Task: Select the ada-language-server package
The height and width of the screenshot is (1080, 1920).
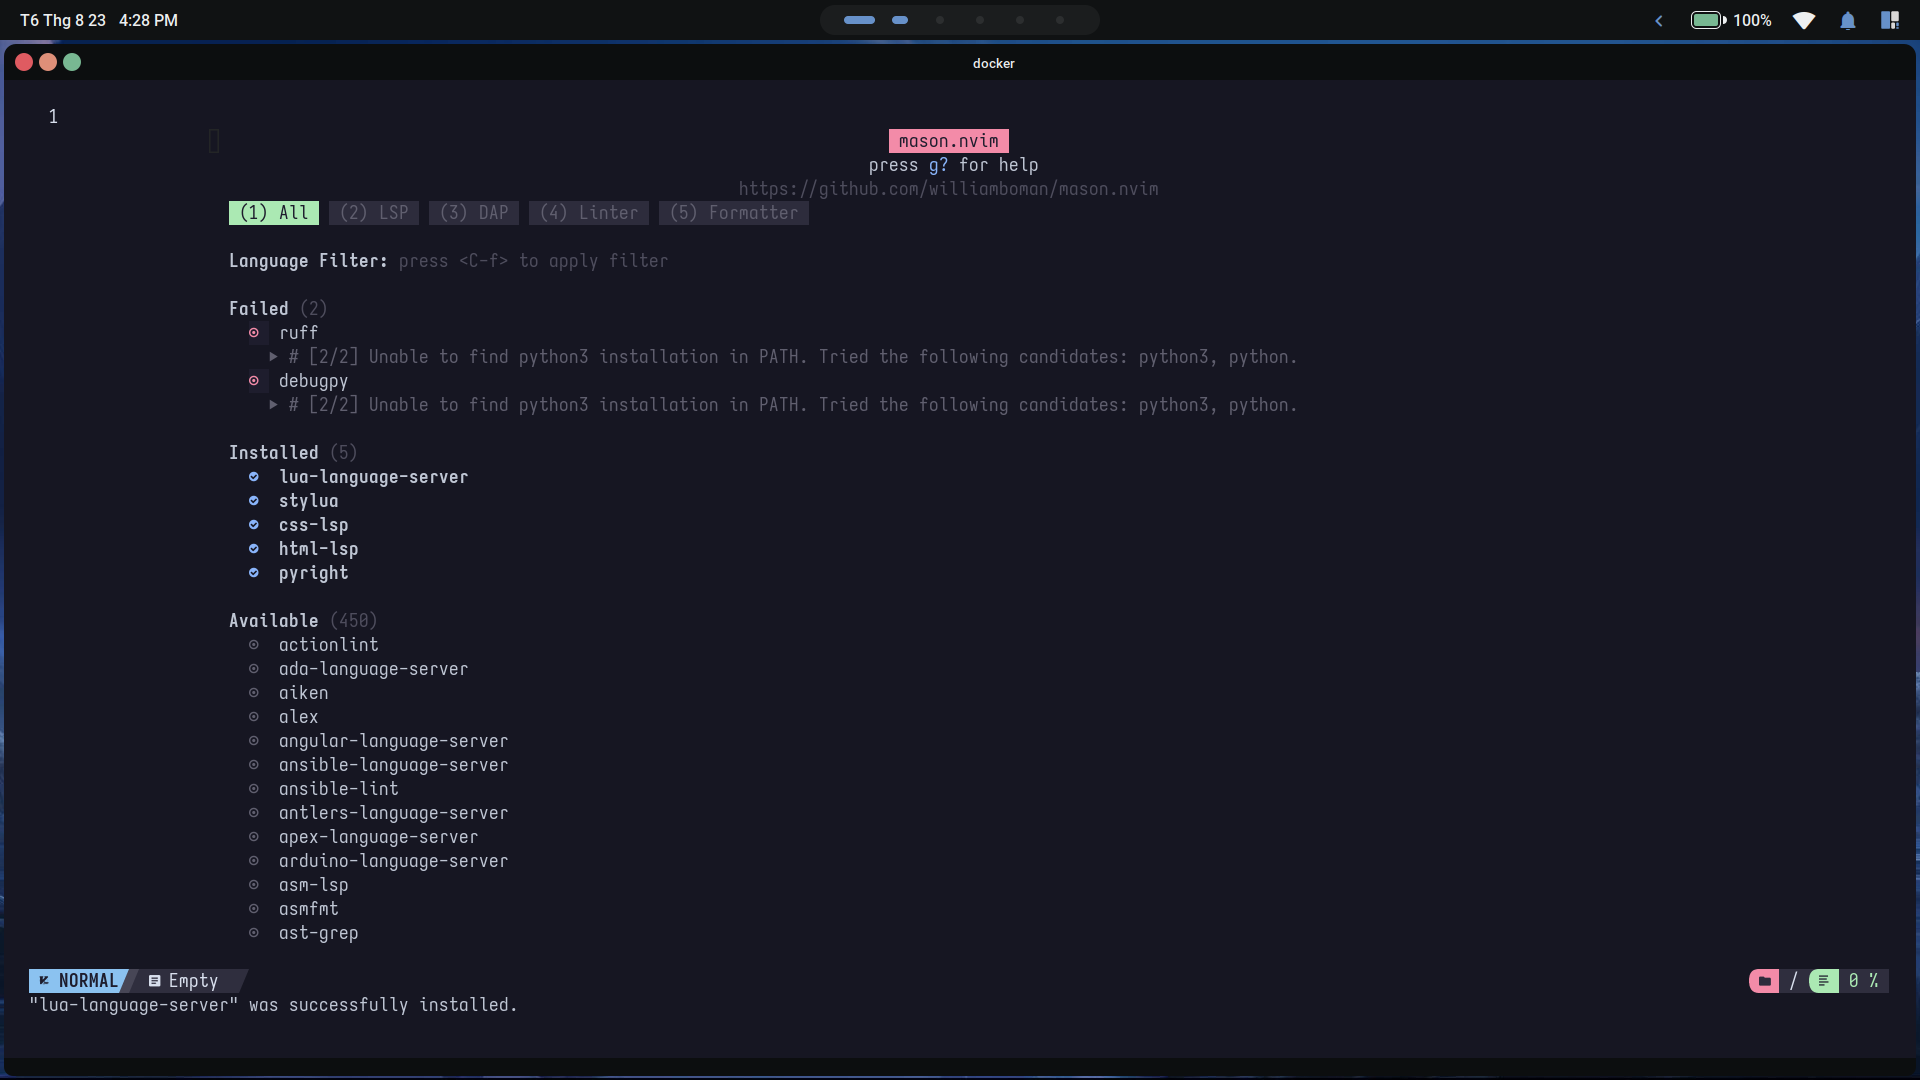Action: pyautogui.click(x=373, y=669)
